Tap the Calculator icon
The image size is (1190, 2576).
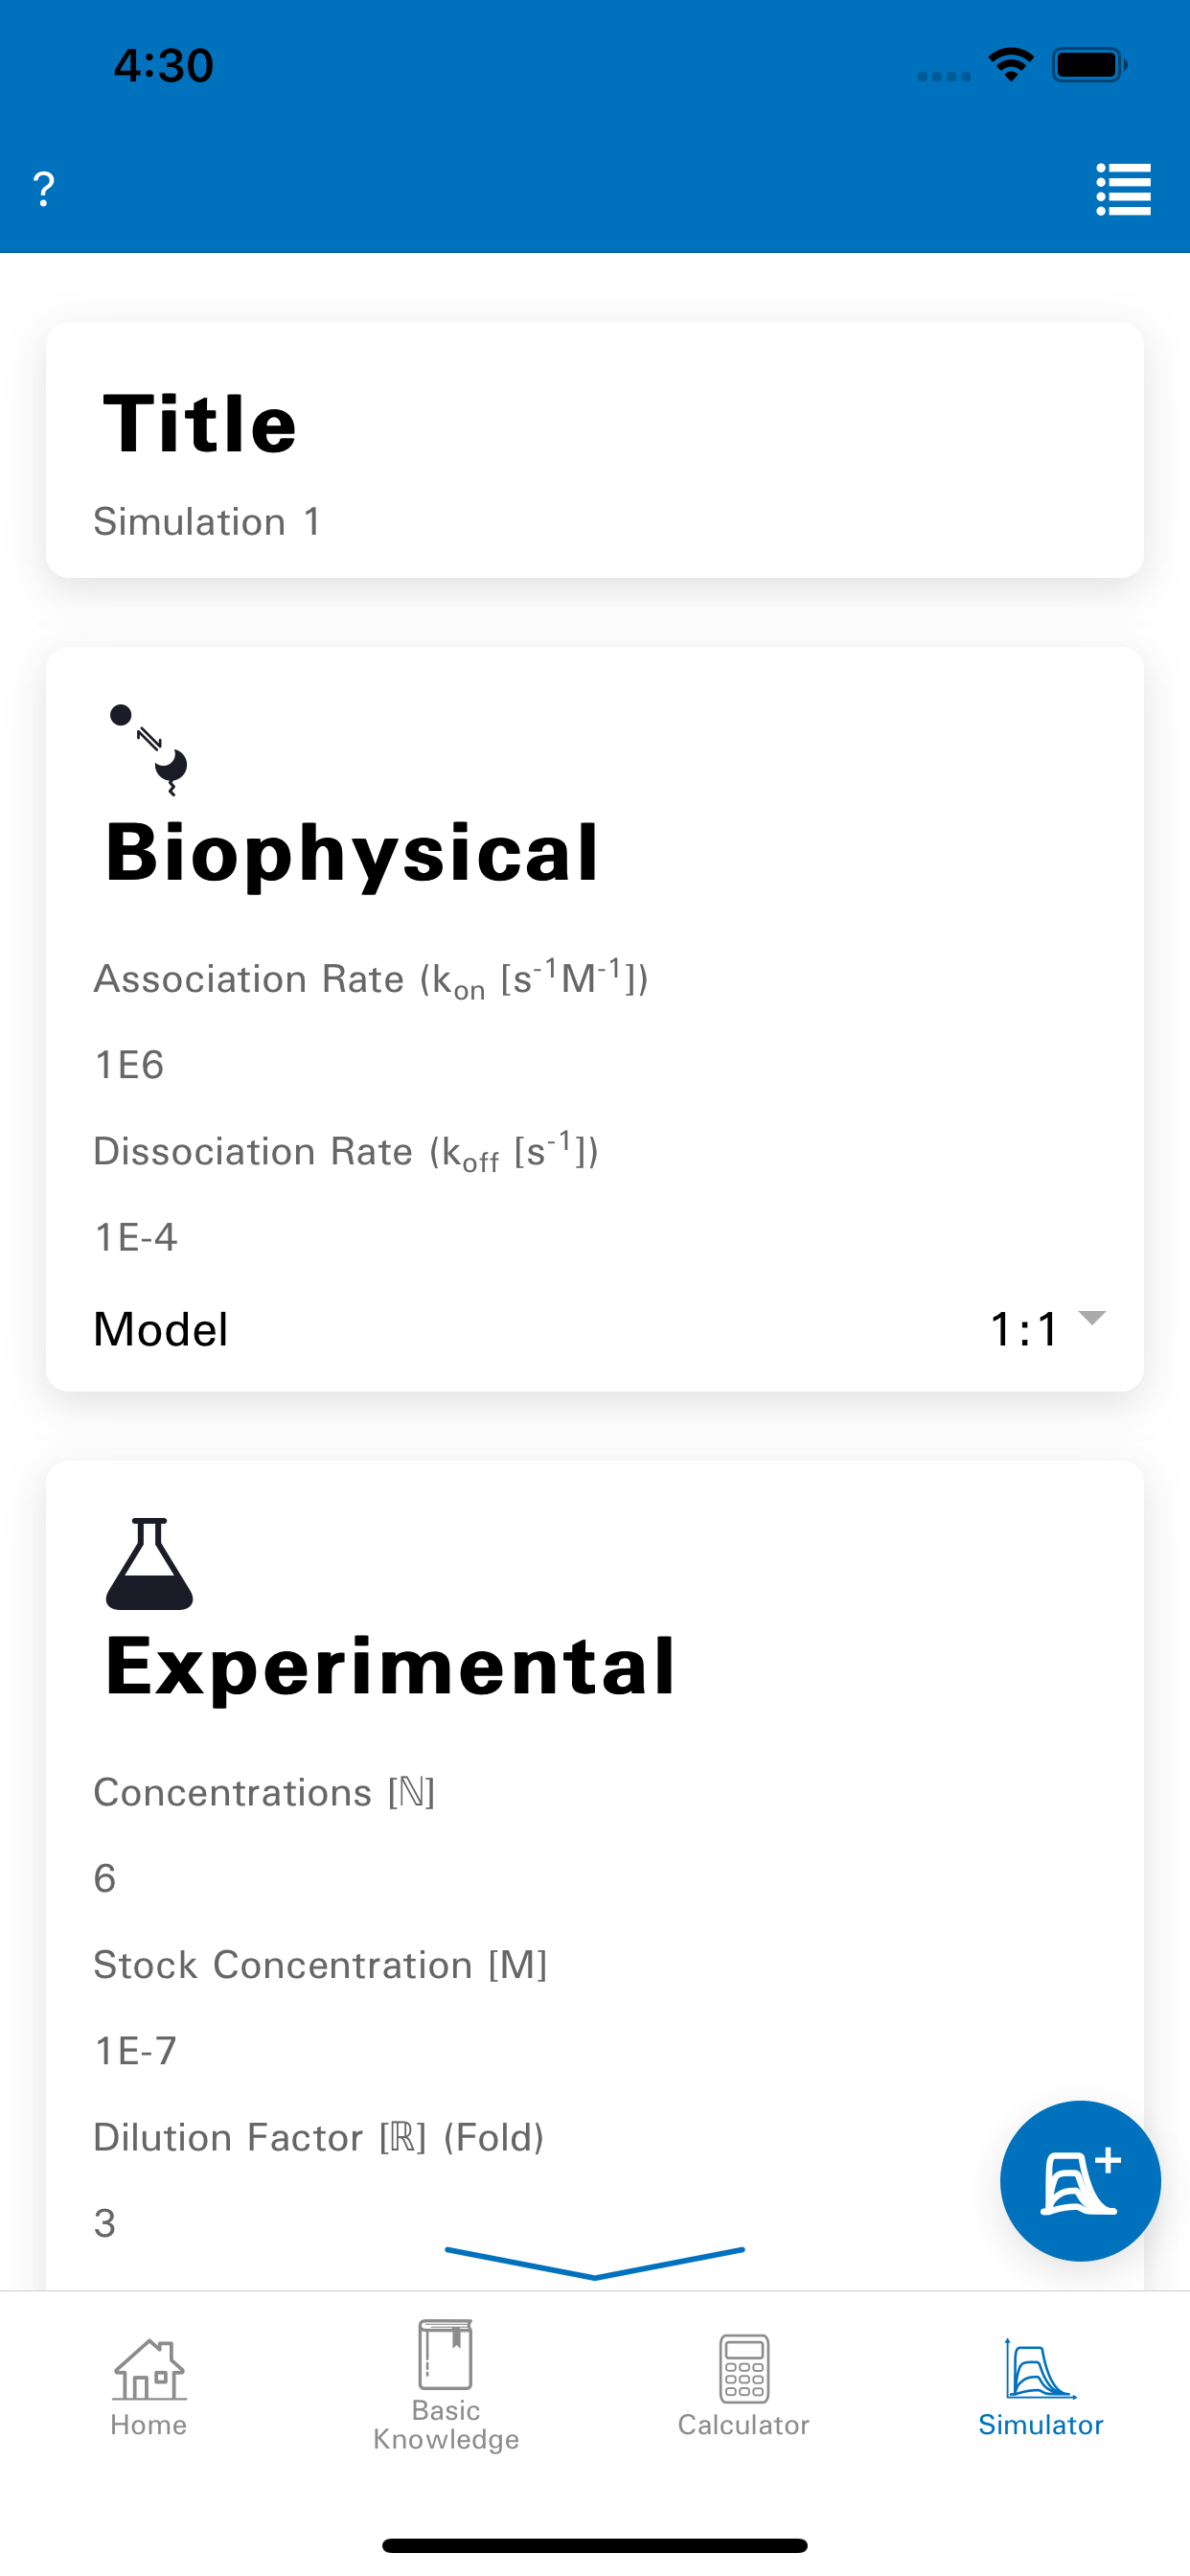pos(744,2368)
